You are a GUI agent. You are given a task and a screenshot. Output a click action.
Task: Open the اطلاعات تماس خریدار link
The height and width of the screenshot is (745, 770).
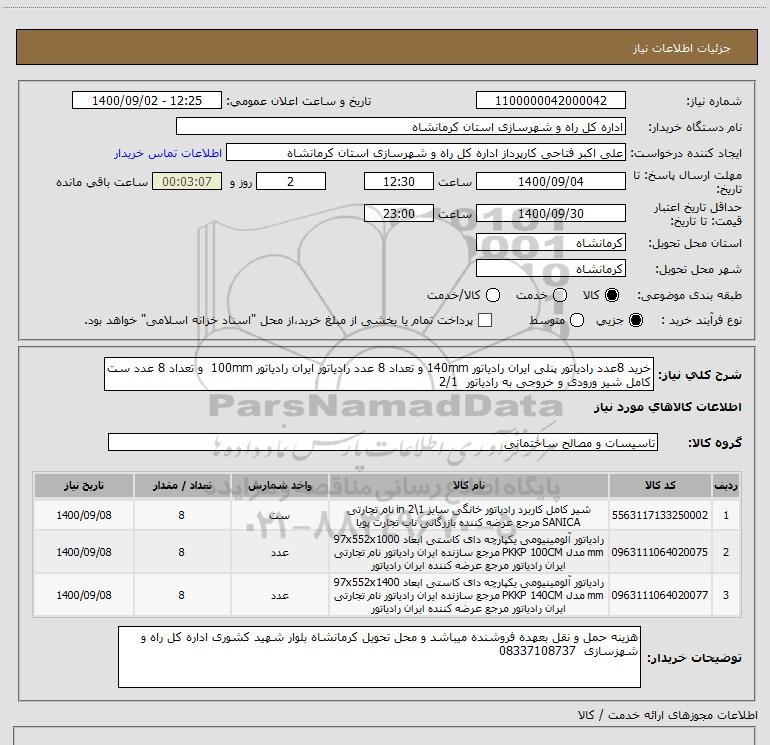click(x=168, y=153)
